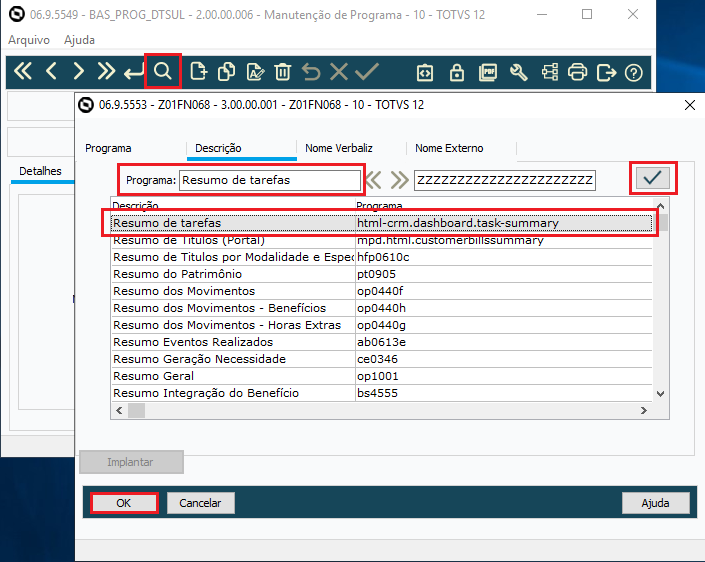Create a new program record icon
This screenshot has height=562, width=705.
click(198, 71)
